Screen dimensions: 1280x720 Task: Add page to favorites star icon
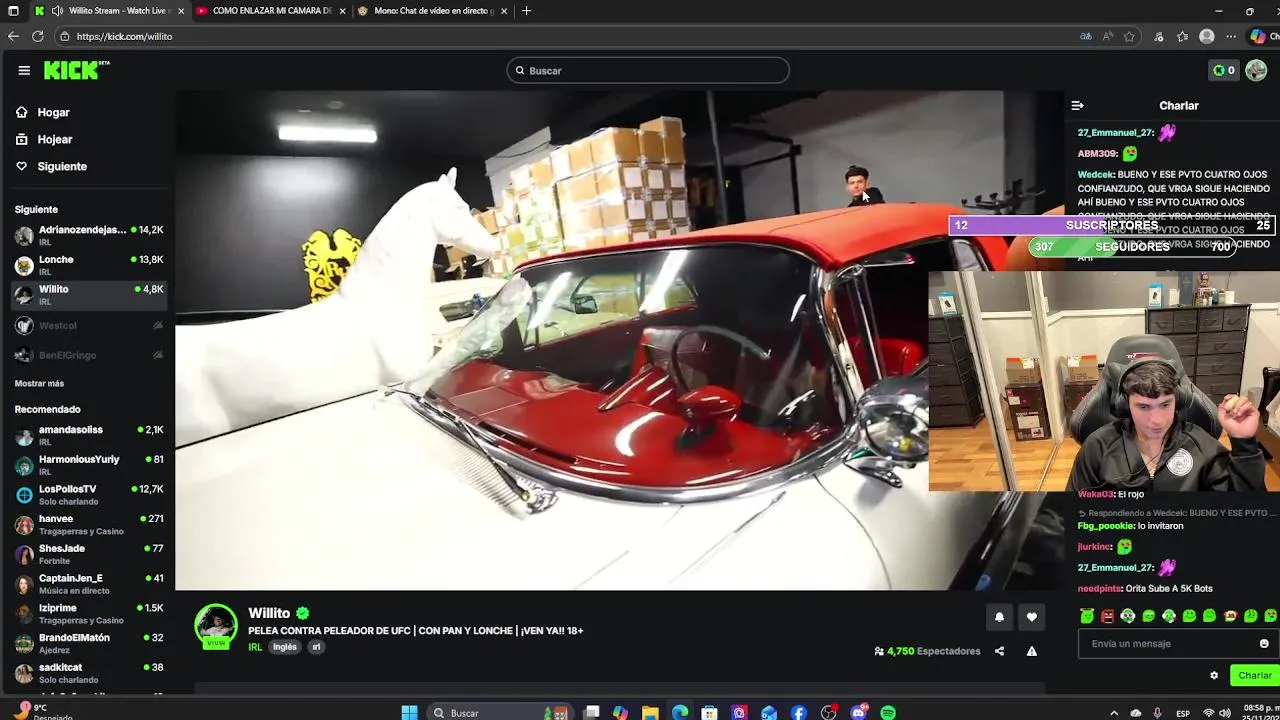[1129, 36]
